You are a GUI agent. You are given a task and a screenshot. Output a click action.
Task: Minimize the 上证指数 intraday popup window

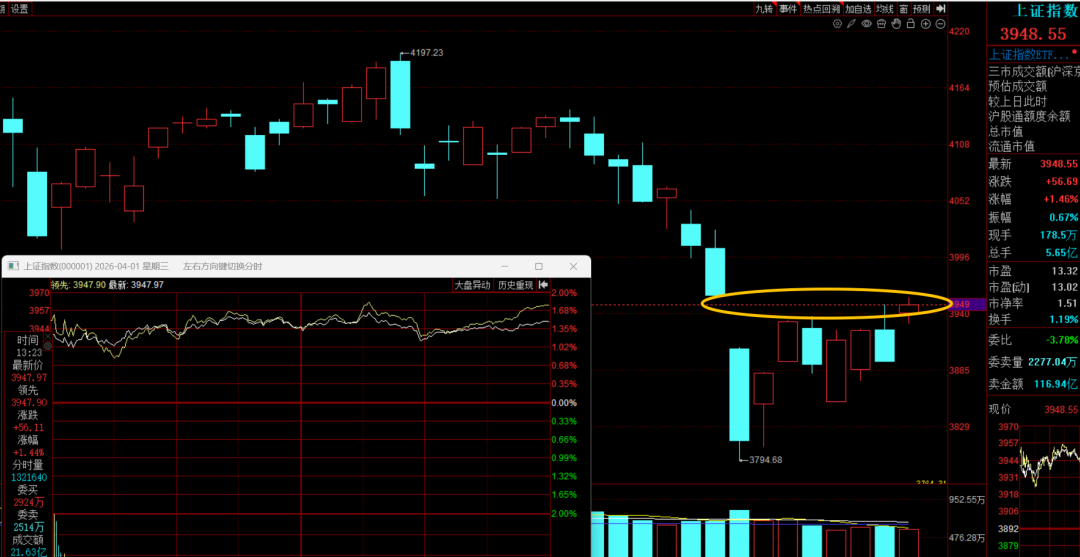505,266
